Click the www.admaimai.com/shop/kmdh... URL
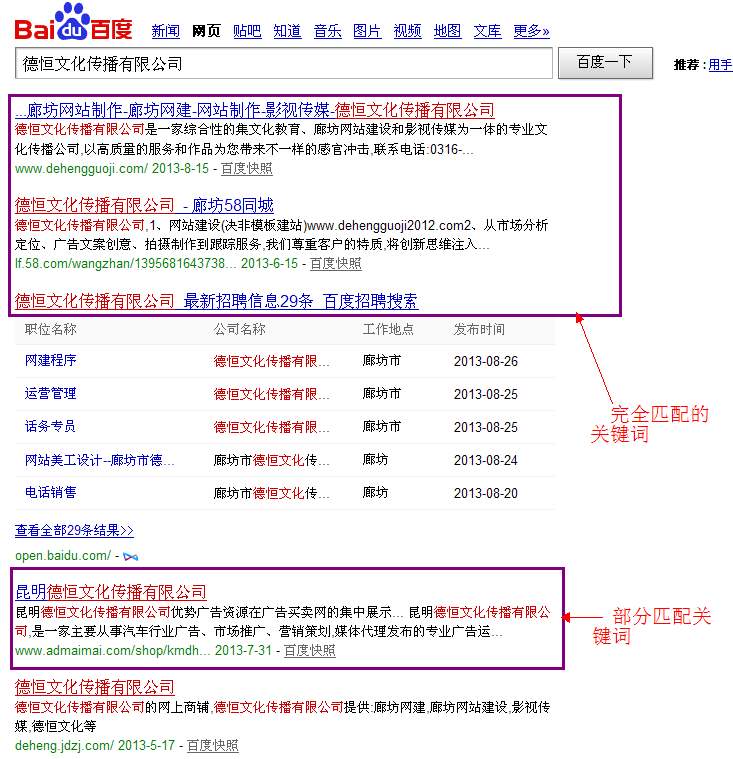733x759 pixels. pyautogui.click(x=113, y=650)
